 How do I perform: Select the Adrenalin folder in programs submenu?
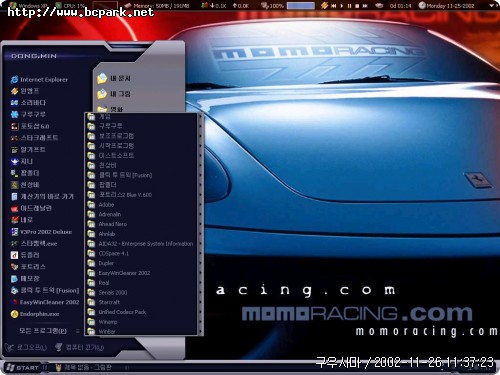(x=143, y=214)
